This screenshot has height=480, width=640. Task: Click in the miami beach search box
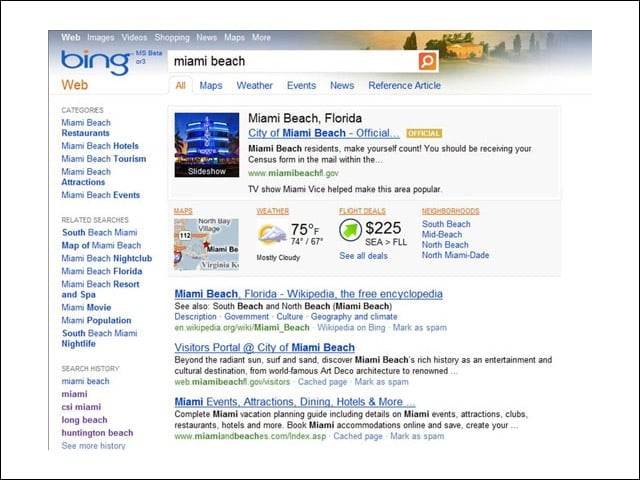click(293, 61)
